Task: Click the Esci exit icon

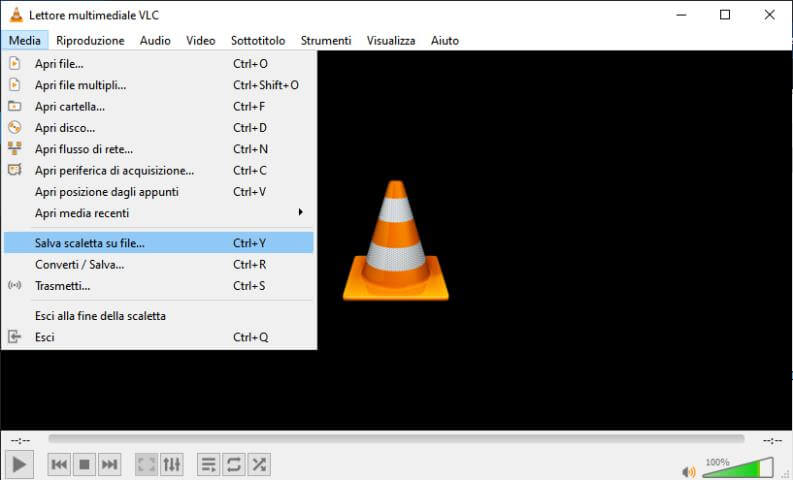Action: click(15, 336)
